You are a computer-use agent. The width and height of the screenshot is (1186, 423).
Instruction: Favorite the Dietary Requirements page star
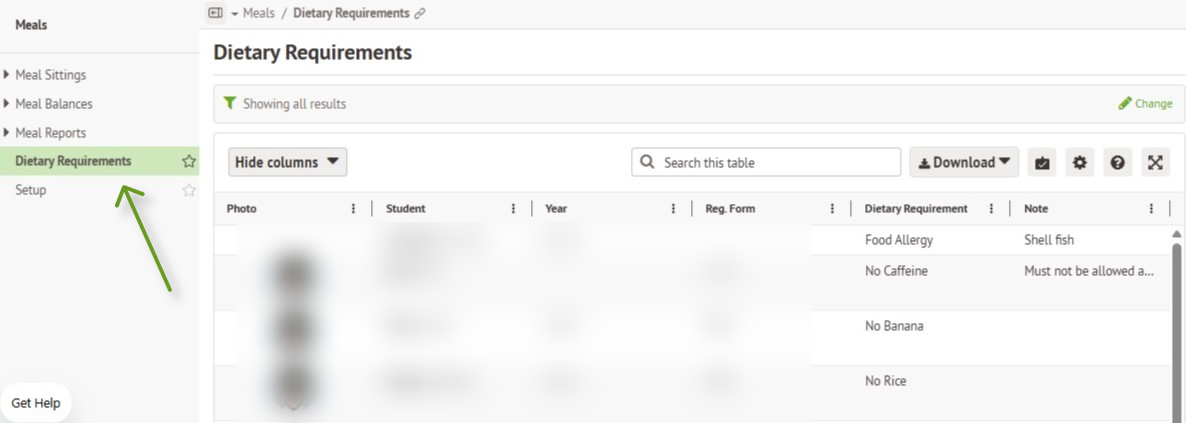(189, 161)
